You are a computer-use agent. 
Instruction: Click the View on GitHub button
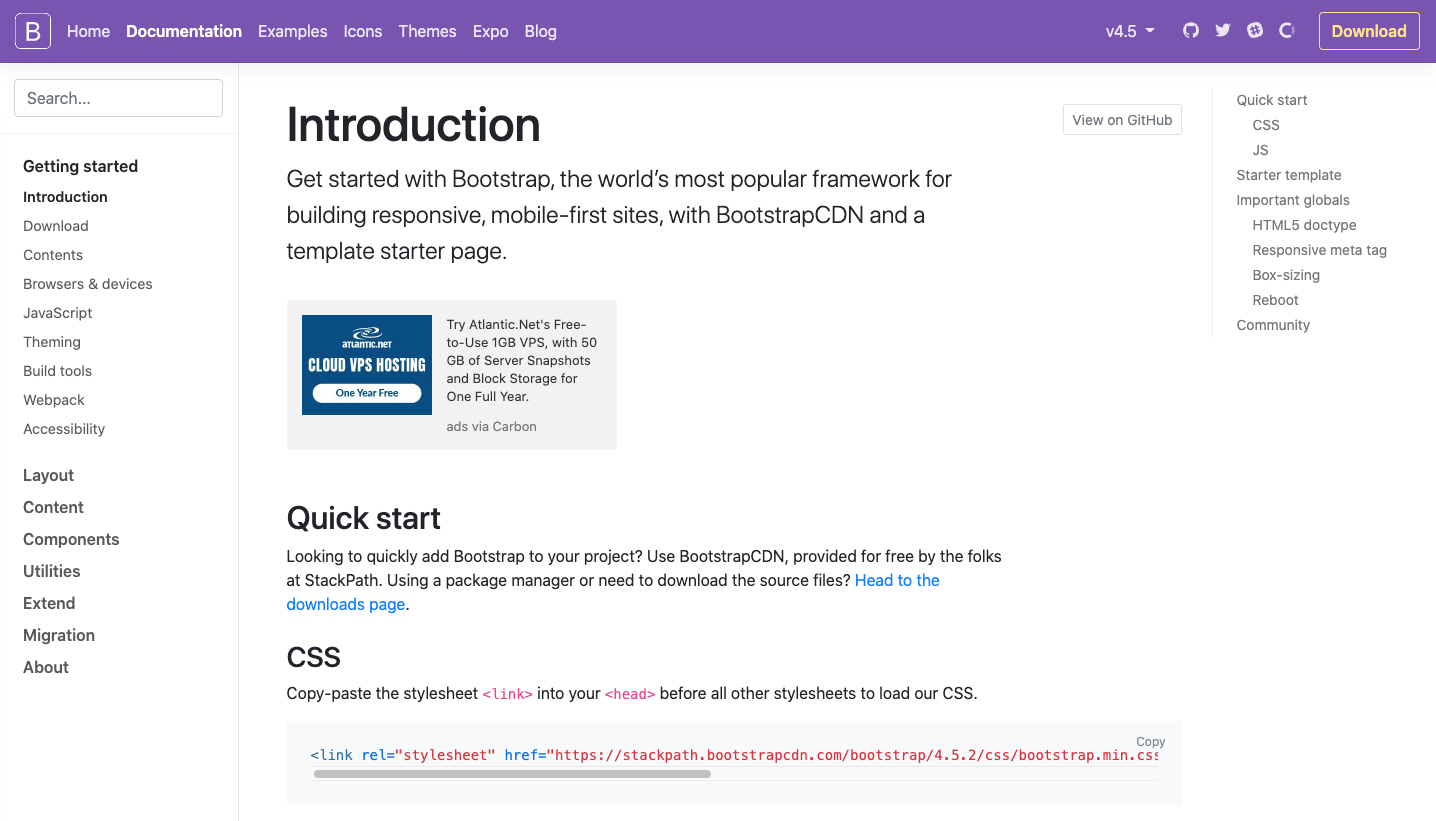pyautogui.click(x=1122, y=120)
